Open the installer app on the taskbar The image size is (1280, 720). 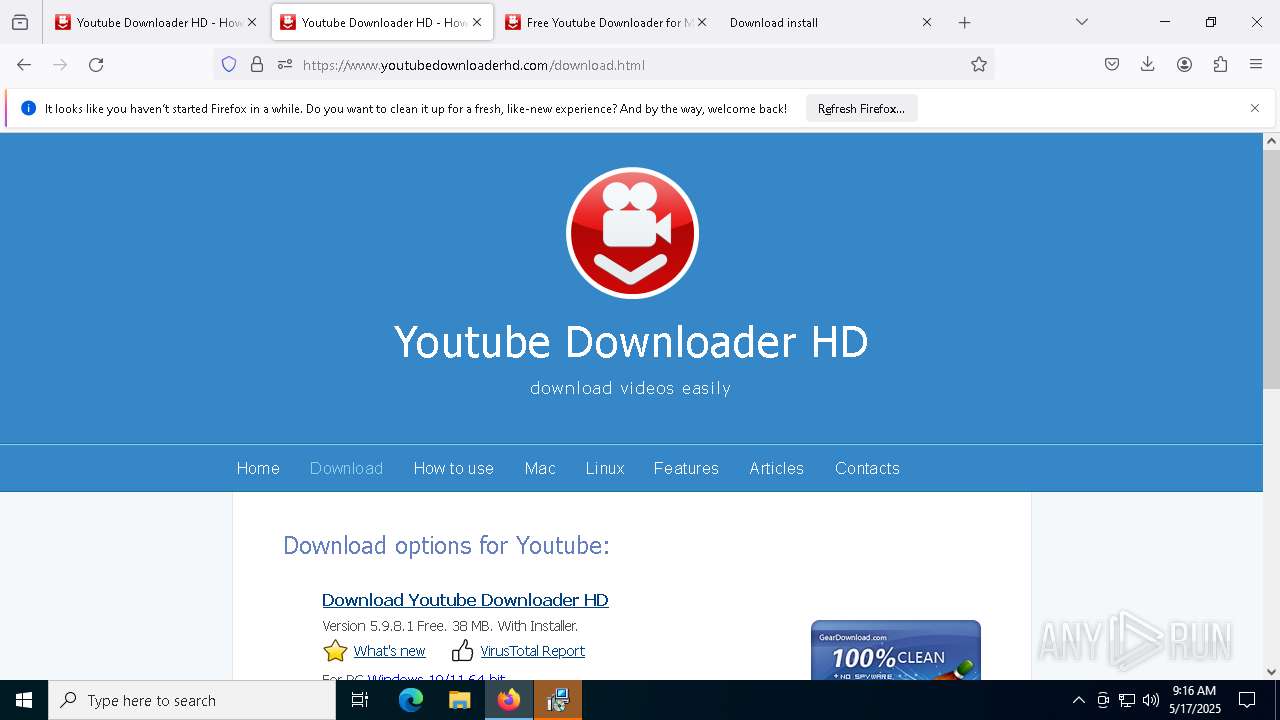pos(558,700)
